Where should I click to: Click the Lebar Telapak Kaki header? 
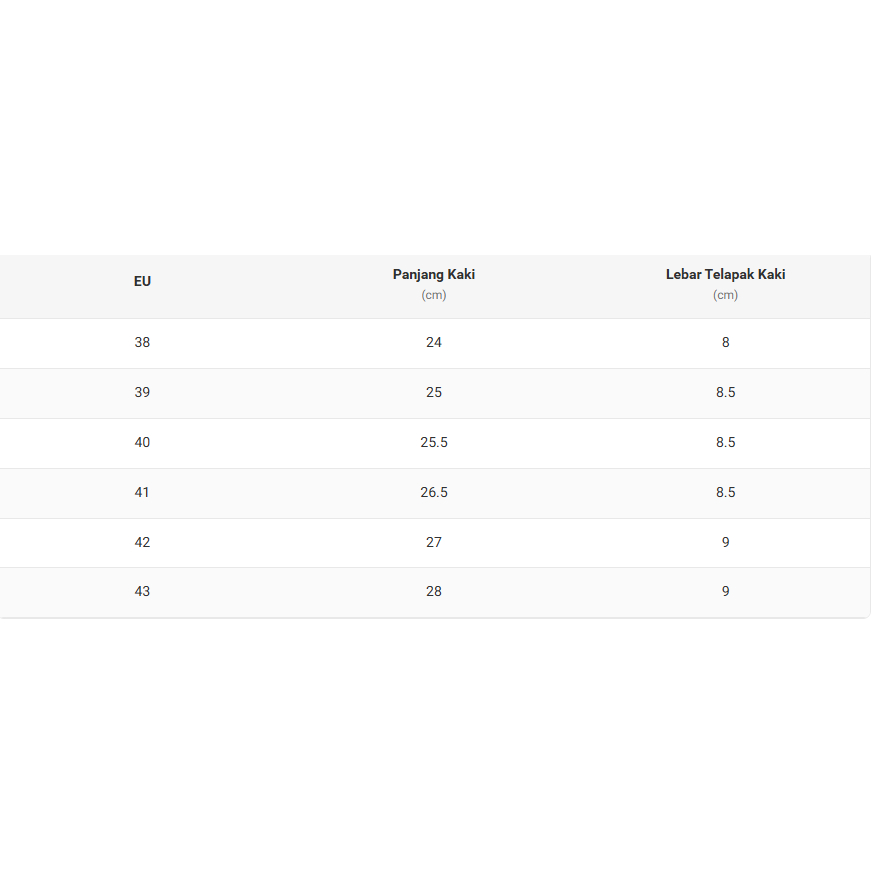pos(725,275)
